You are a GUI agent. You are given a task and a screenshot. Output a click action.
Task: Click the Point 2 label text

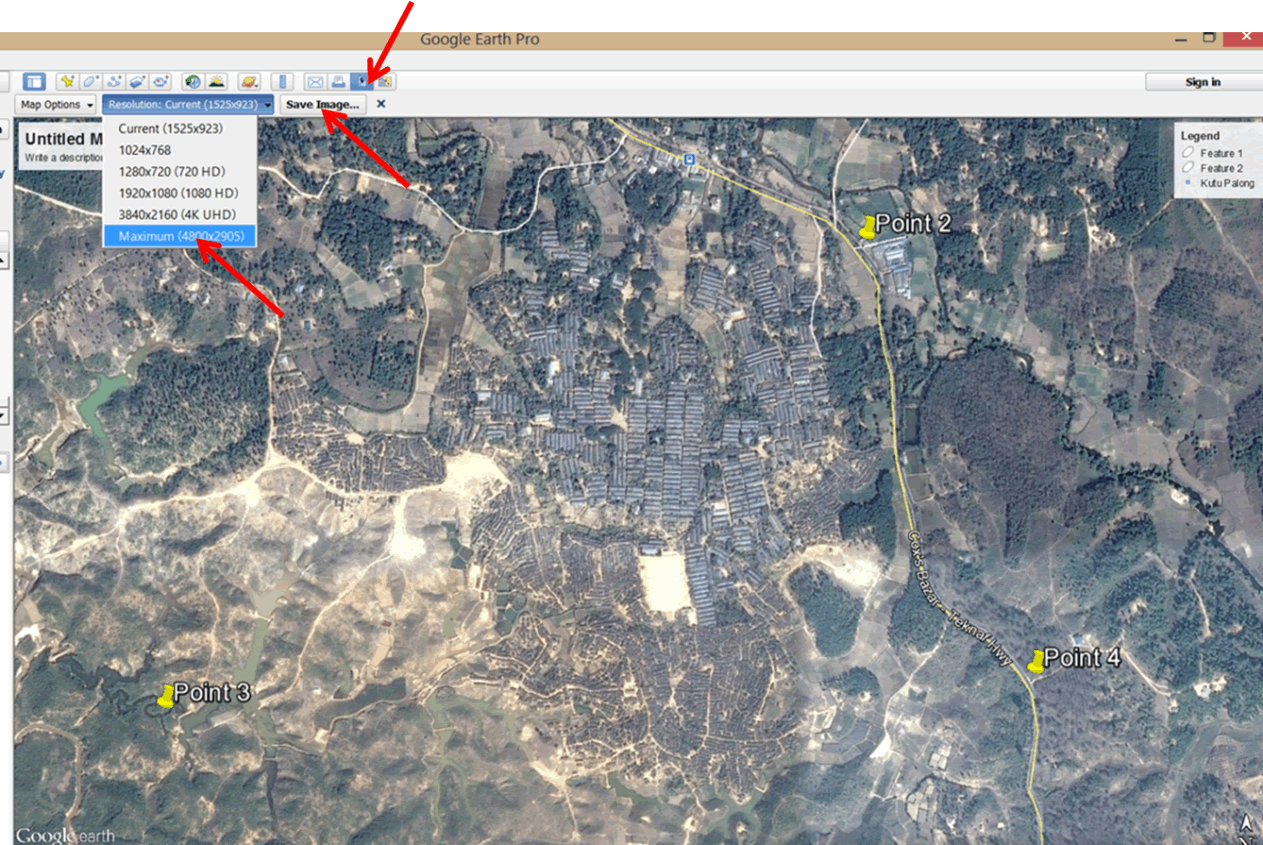coord(914,224)
